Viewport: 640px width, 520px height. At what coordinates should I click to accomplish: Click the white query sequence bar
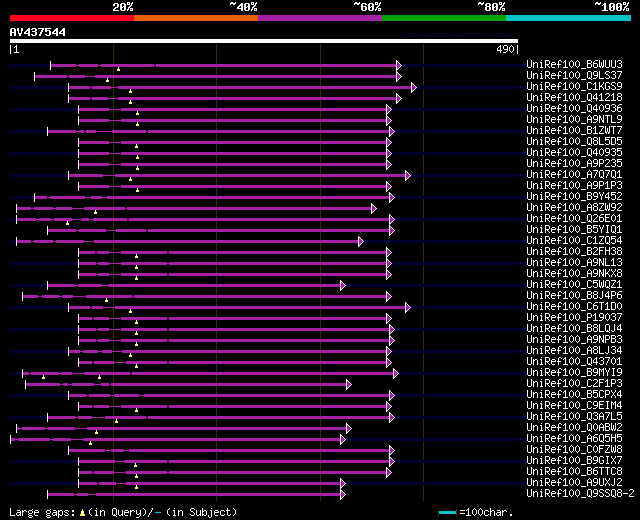264,41
